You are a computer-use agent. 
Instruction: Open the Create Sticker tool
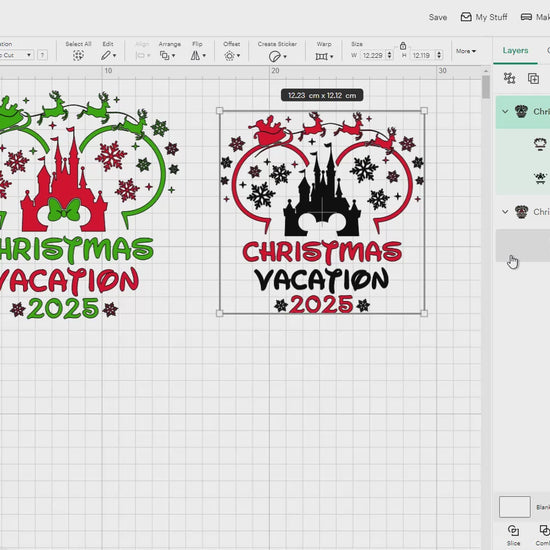coord(277,56)
